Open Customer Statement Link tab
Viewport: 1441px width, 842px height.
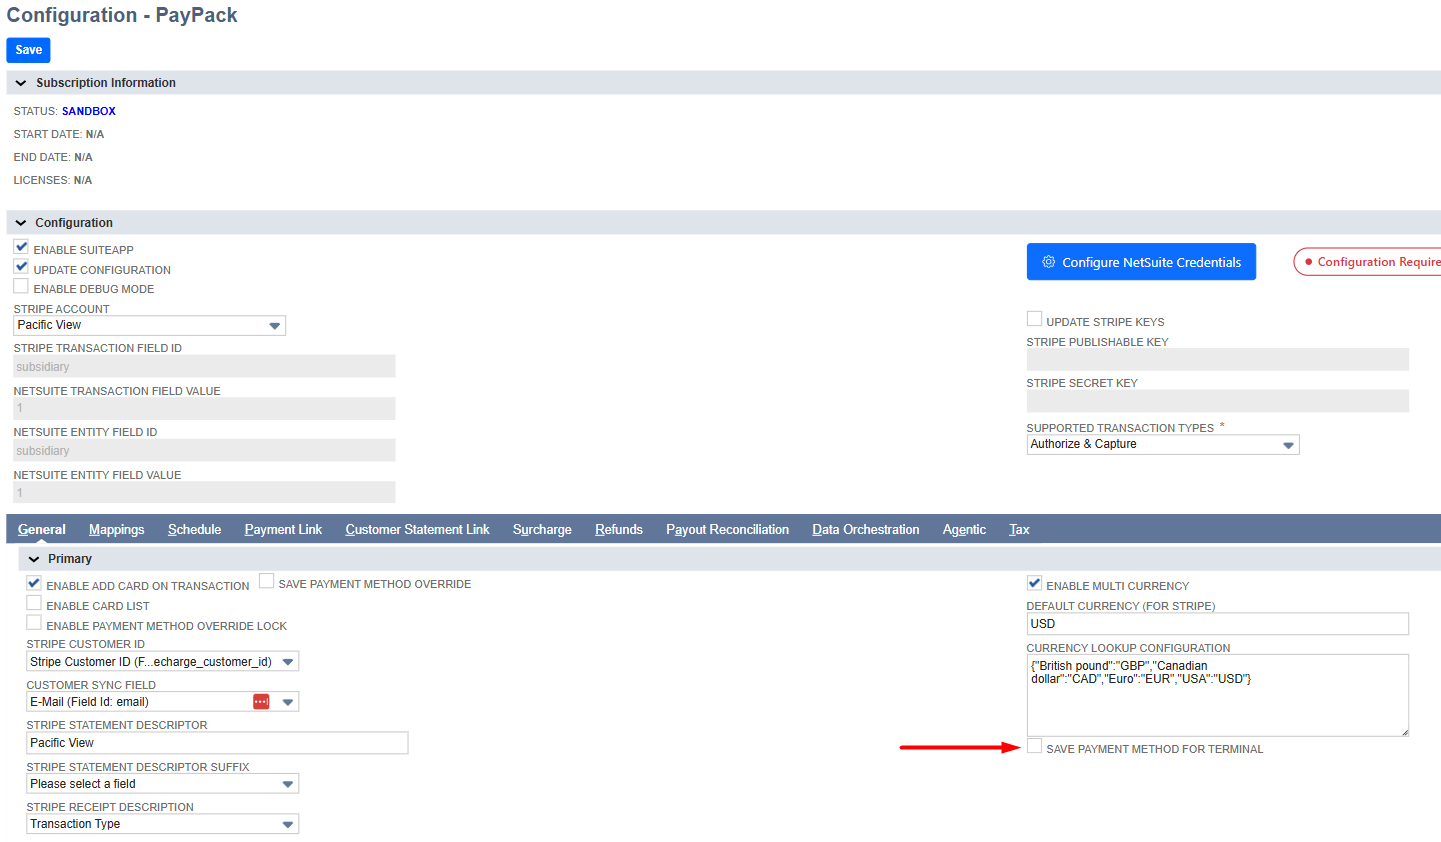coord(418,530)
